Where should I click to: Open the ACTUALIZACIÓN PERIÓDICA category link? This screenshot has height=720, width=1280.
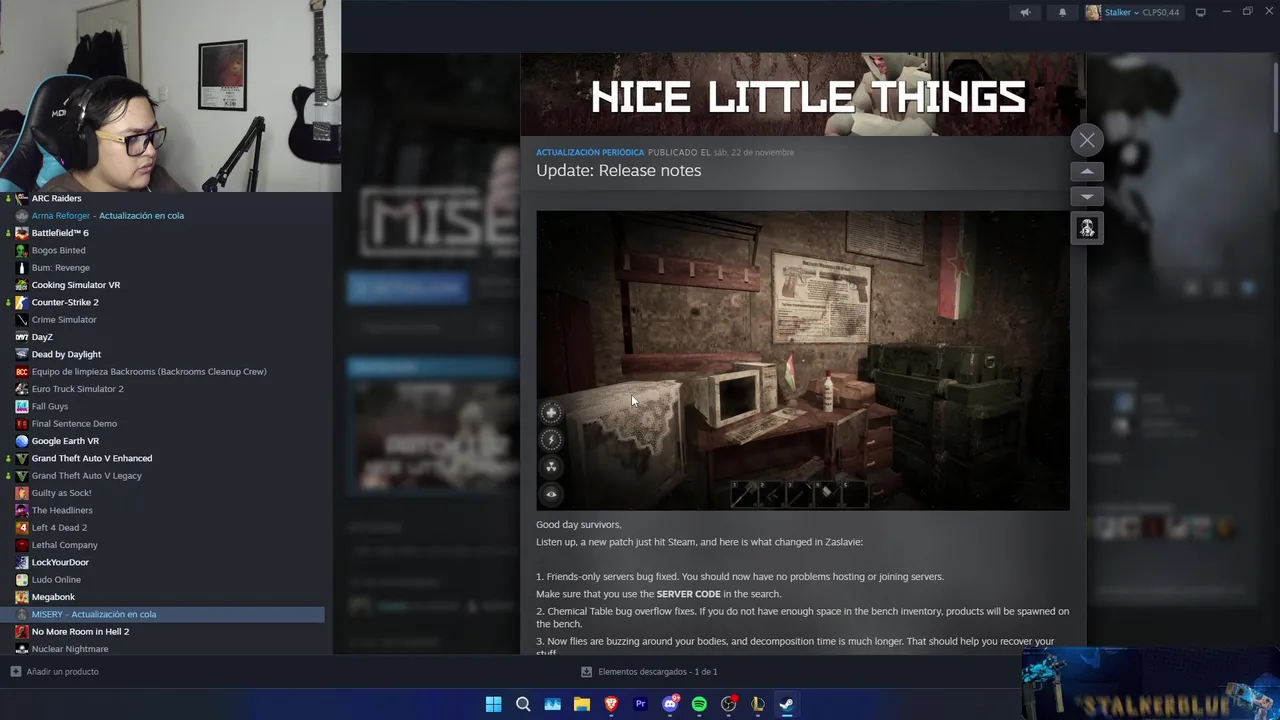(590, 152)
